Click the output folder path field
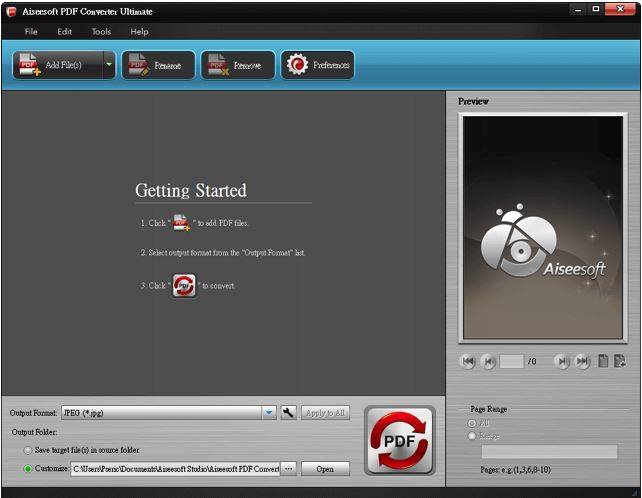This screenshot has height=498, width=642. click(176, 469)
